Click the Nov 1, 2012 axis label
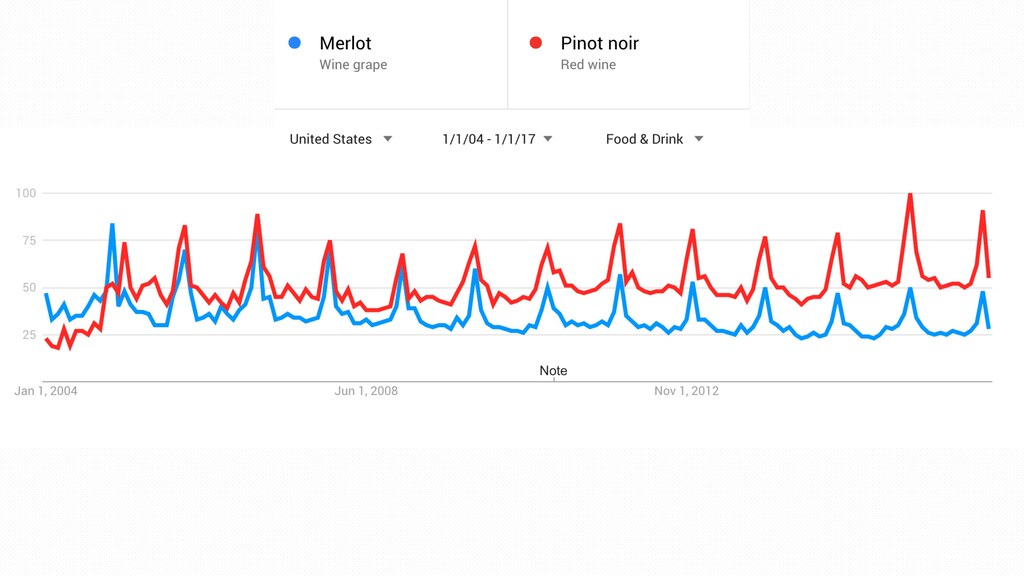 point(686,391)
